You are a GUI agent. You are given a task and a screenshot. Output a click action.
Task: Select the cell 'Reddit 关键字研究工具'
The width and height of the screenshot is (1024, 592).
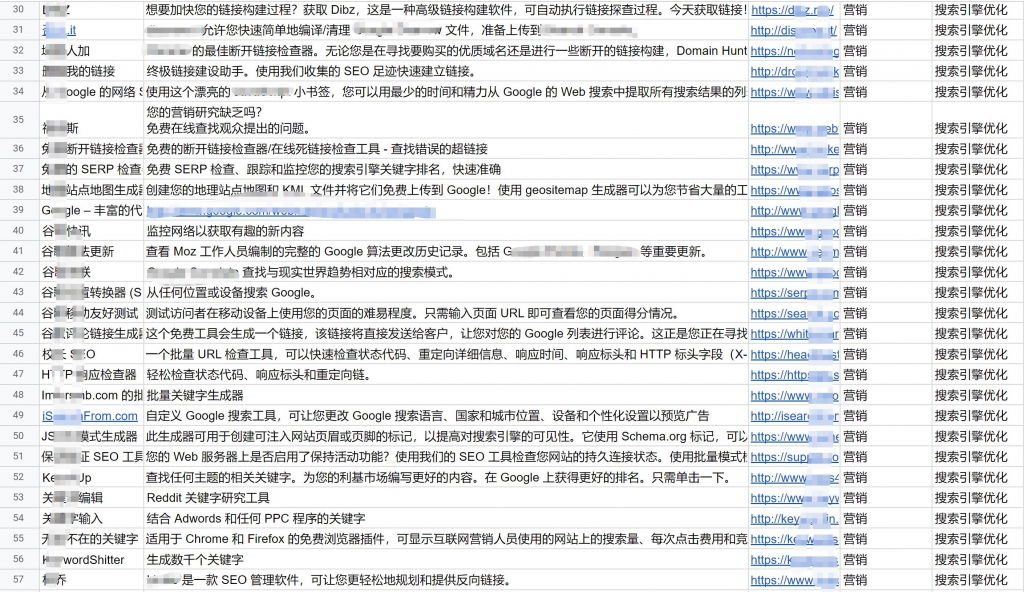point(446,498)
